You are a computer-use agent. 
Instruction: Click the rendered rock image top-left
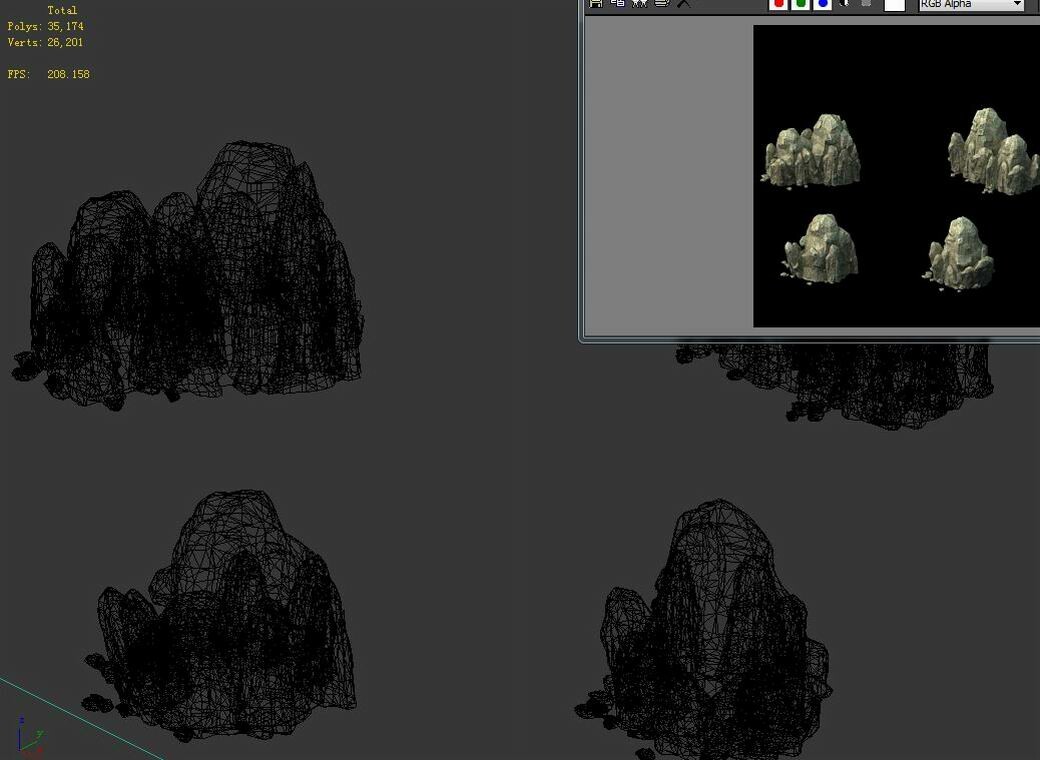811,151
